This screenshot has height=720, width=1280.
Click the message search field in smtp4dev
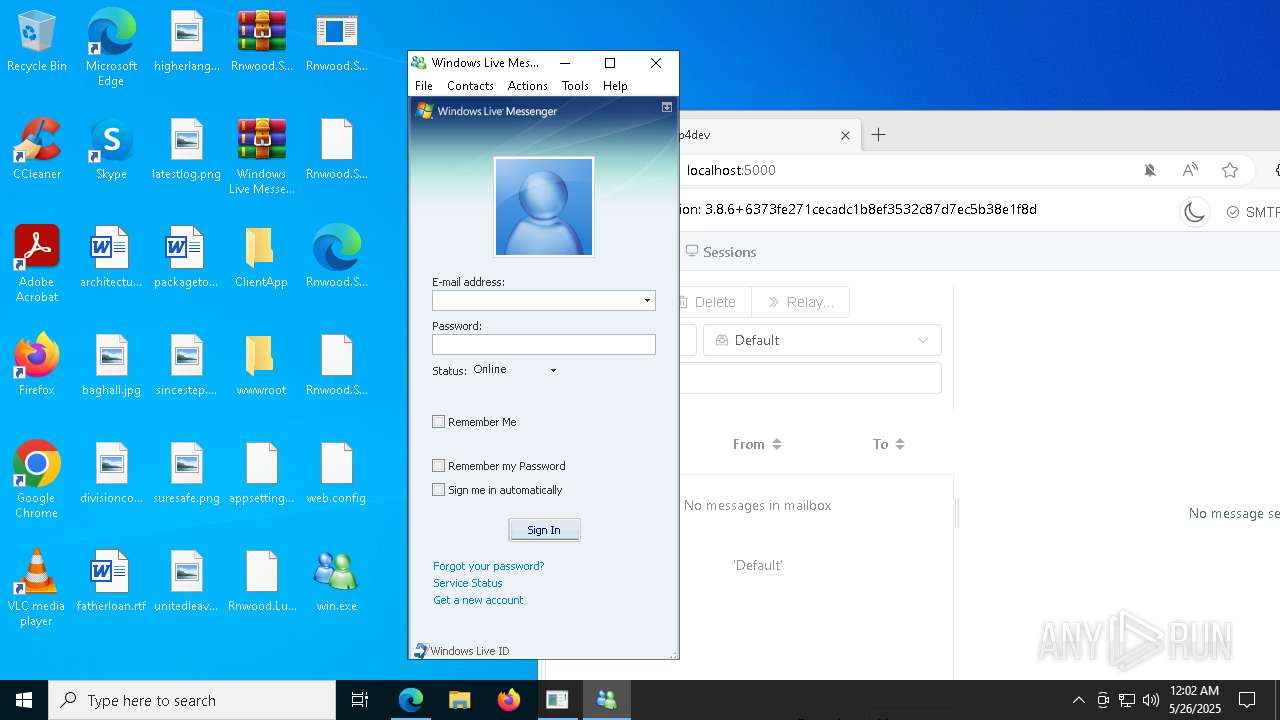pyautogui.click(x=811, y=378)
